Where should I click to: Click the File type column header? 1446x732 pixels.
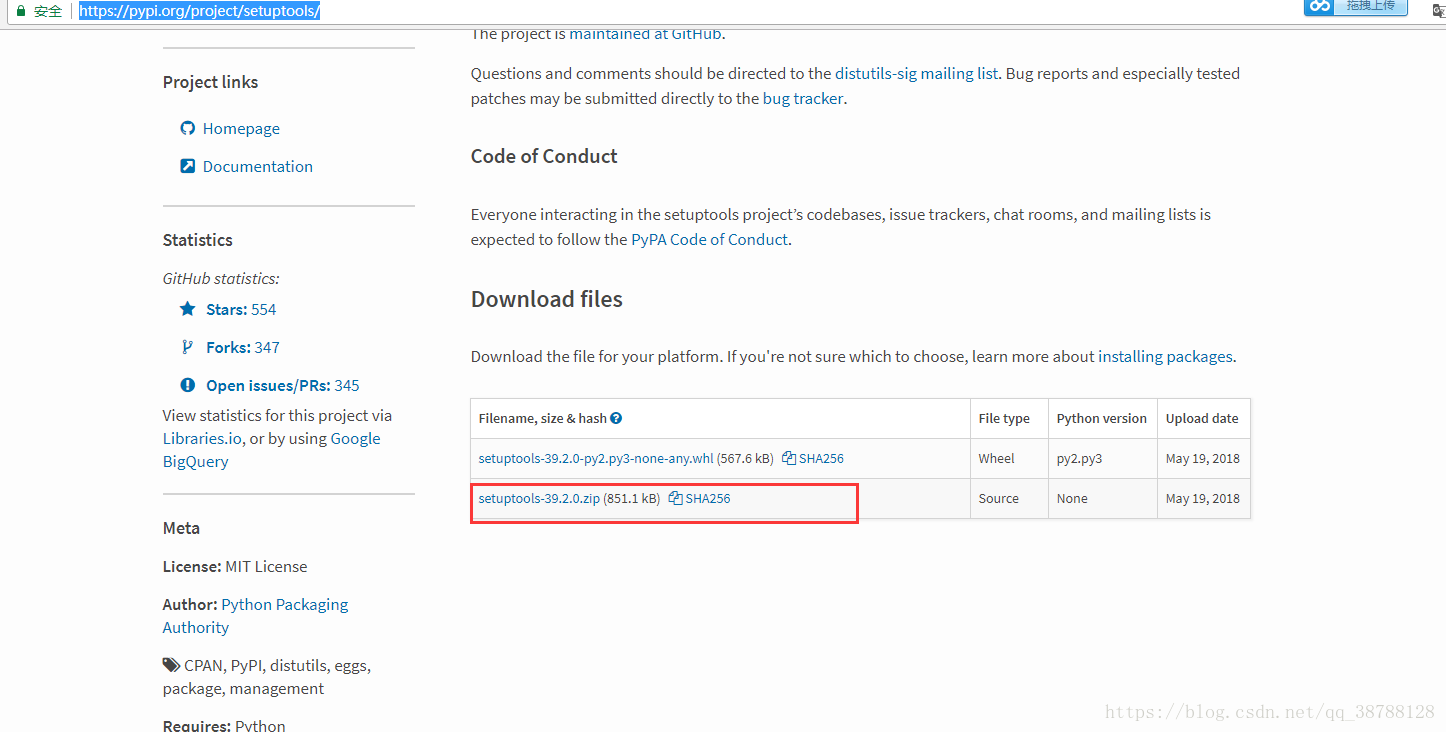click(x=1004, y=418)
